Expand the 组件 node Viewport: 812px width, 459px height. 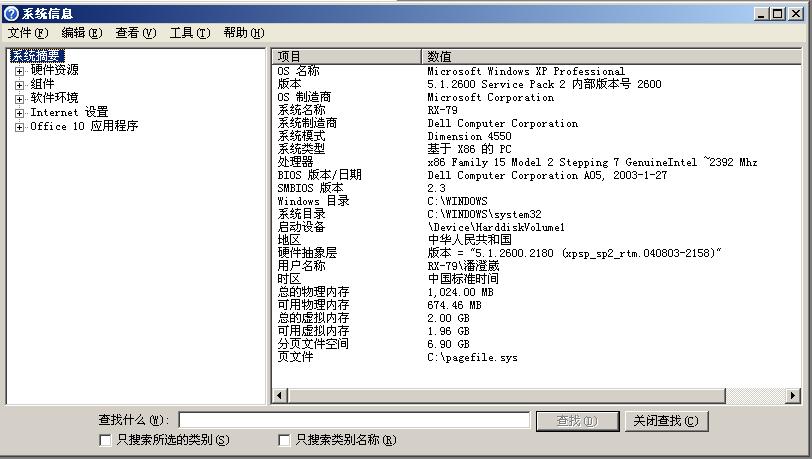[x=19, y=85]
